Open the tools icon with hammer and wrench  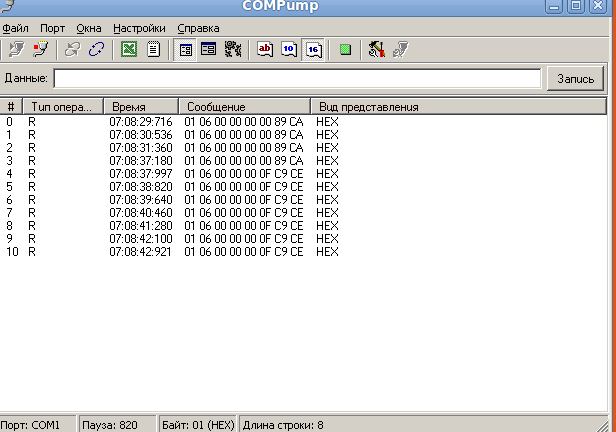pos(376,49)
